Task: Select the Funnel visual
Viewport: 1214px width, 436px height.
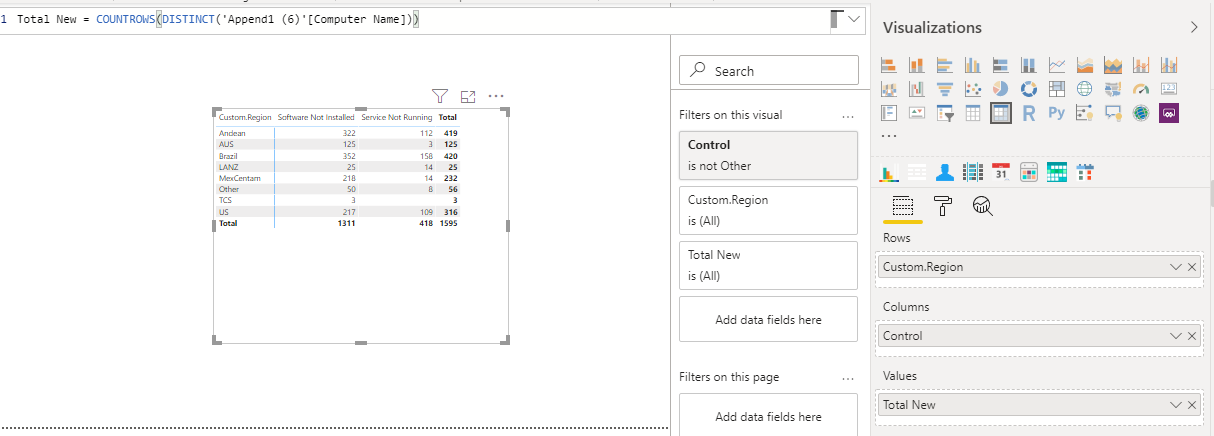Action: click(944, 89)
